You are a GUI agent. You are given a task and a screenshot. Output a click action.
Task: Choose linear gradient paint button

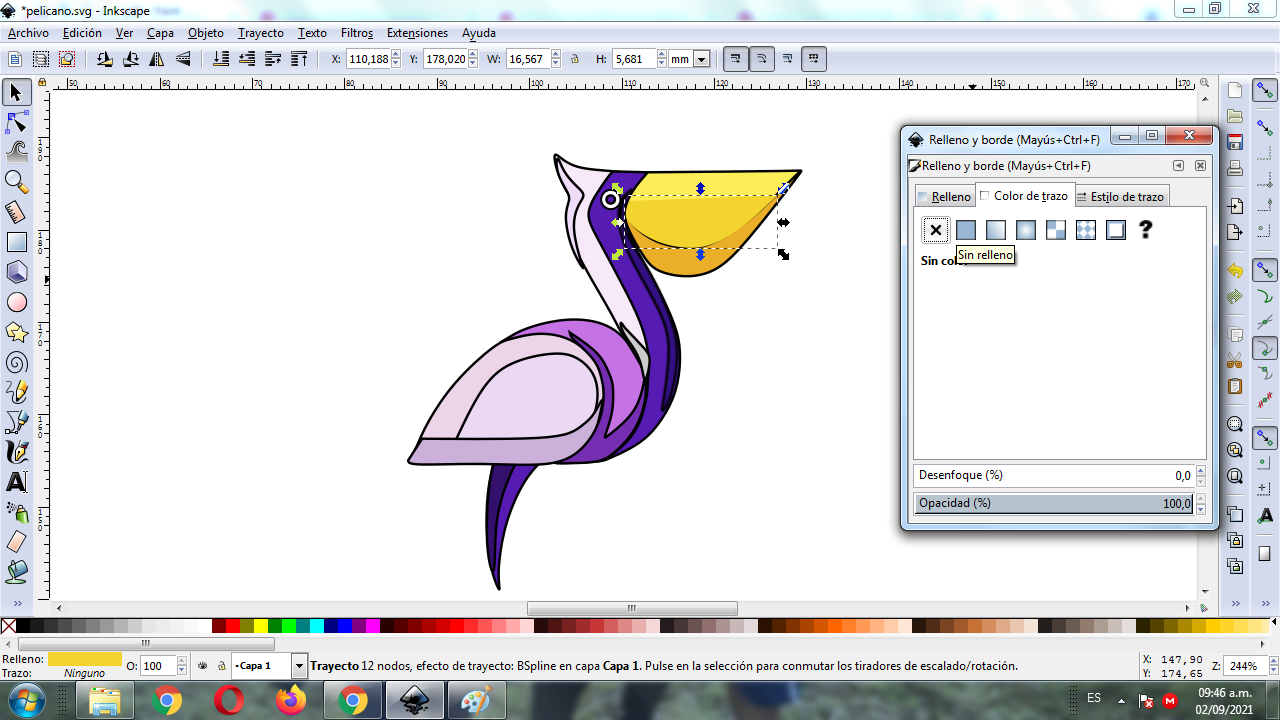pyautogui.click(x=995, y=230)
